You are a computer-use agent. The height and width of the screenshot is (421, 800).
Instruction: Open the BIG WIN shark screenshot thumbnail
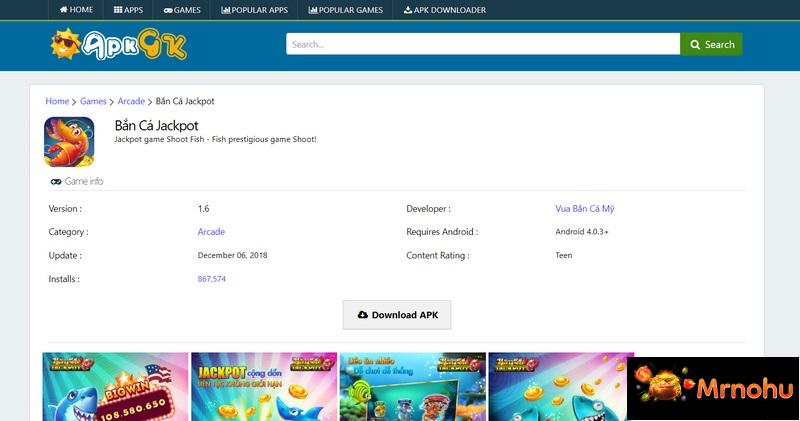[115, 387]
